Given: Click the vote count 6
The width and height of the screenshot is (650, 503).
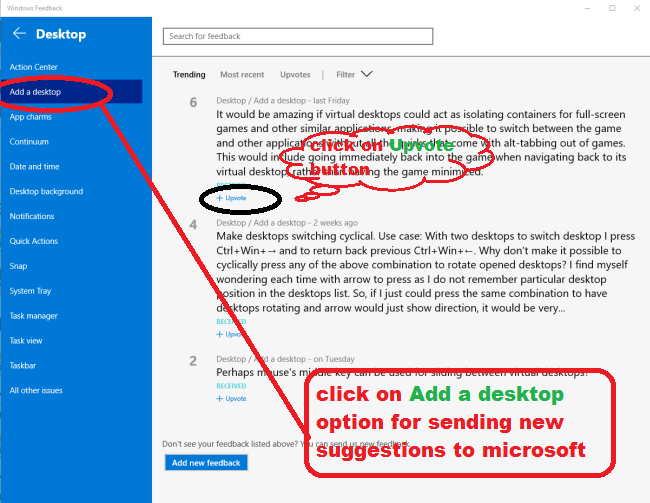Looking at the screenshot, I should (x=193, y=102).
